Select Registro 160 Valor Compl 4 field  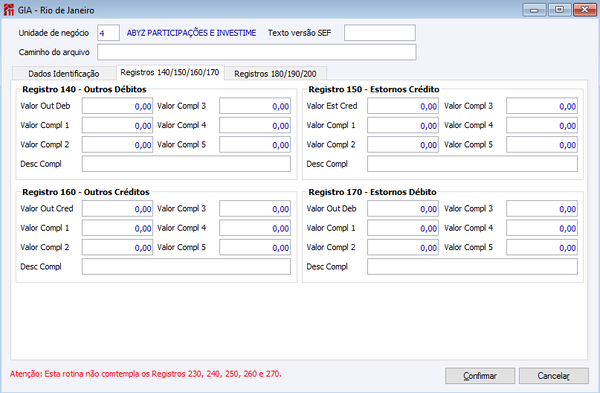[x=255, y=228]
